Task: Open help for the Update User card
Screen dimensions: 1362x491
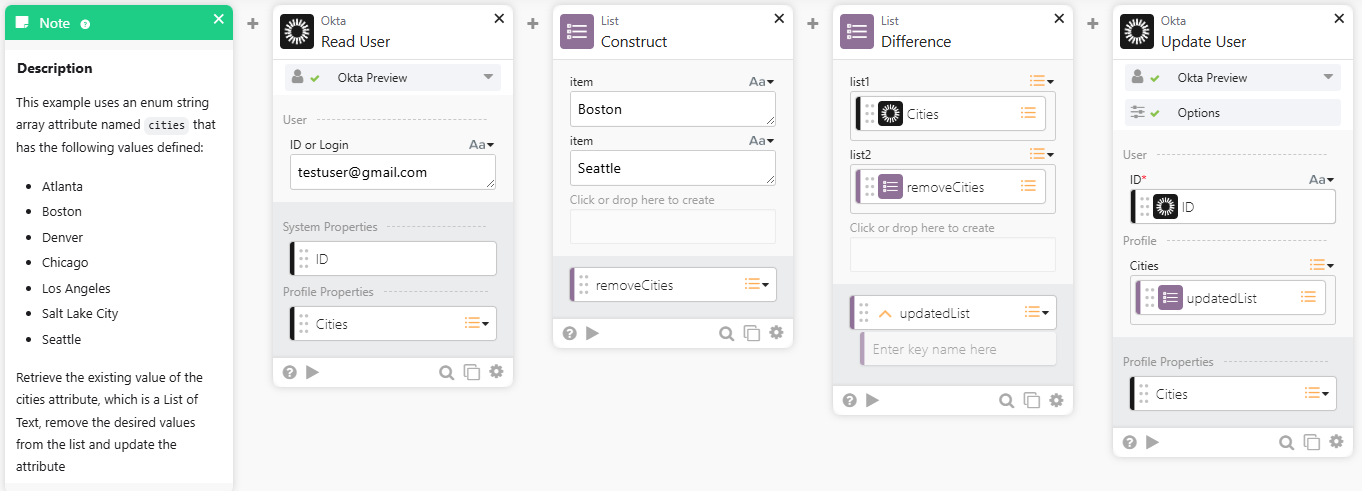Action: click(1129, 442)
